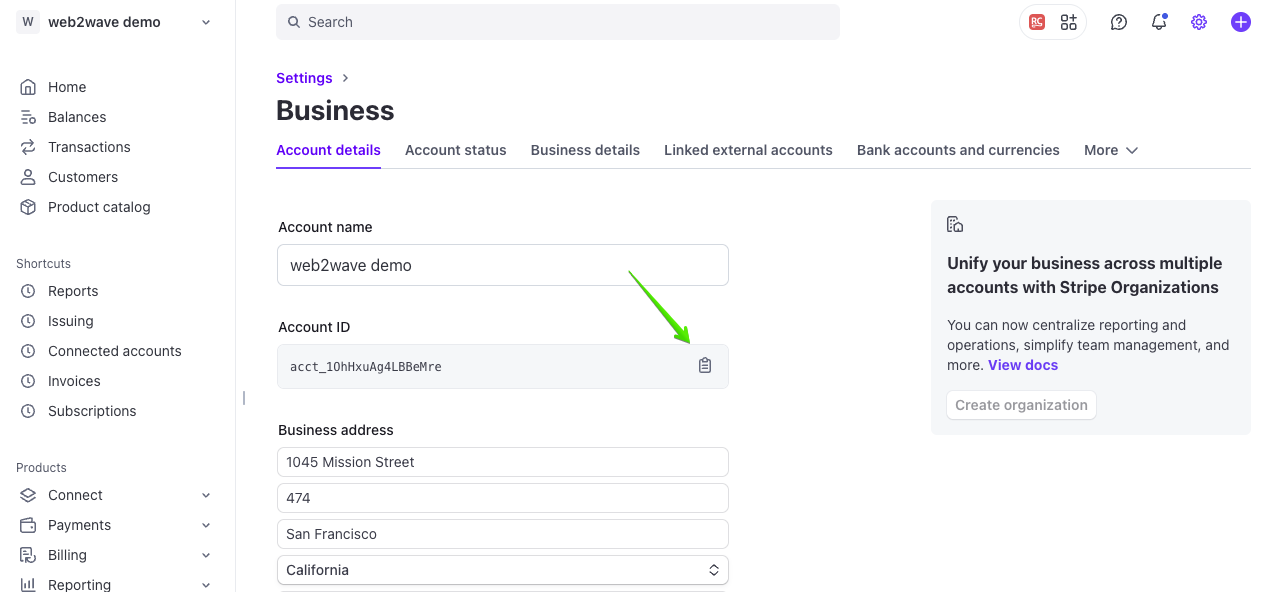This screenshot has width=1288, height=592.
Task: Switch to the Account status tab
Action: [x=456, y=150]
